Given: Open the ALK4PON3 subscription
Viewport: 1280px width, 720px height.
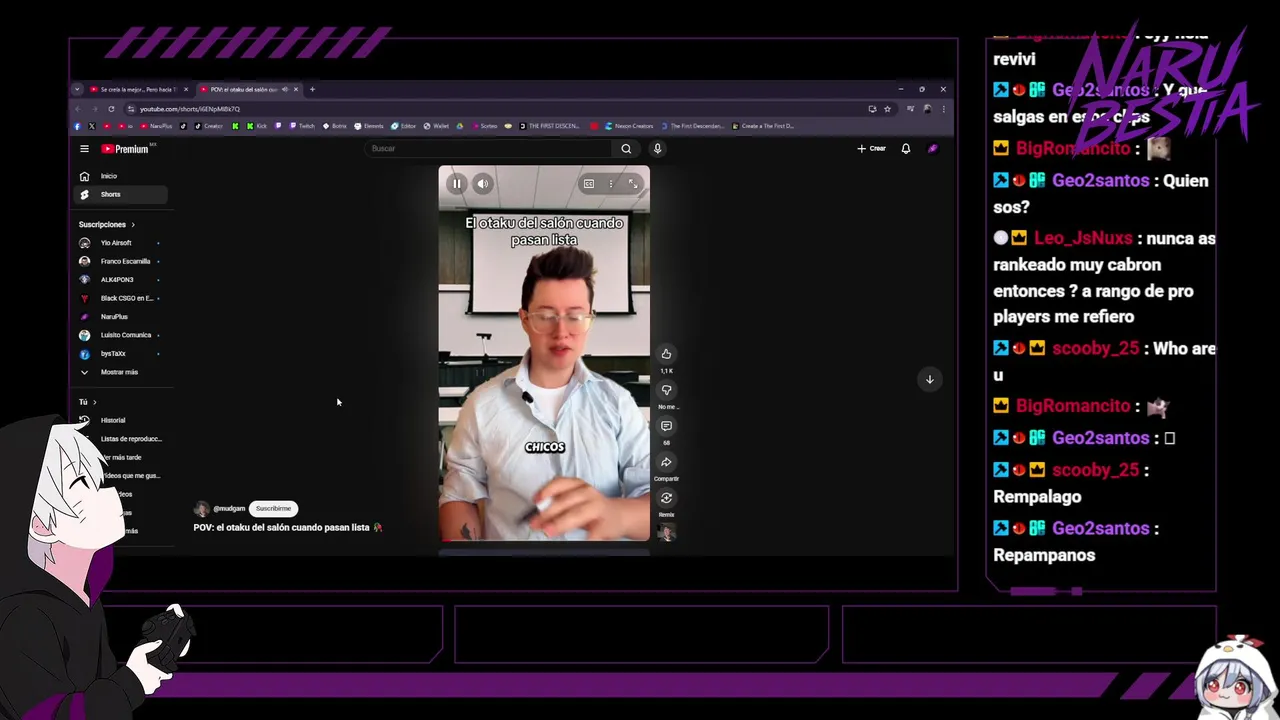Looking at the screenshot, I should 121,280.
